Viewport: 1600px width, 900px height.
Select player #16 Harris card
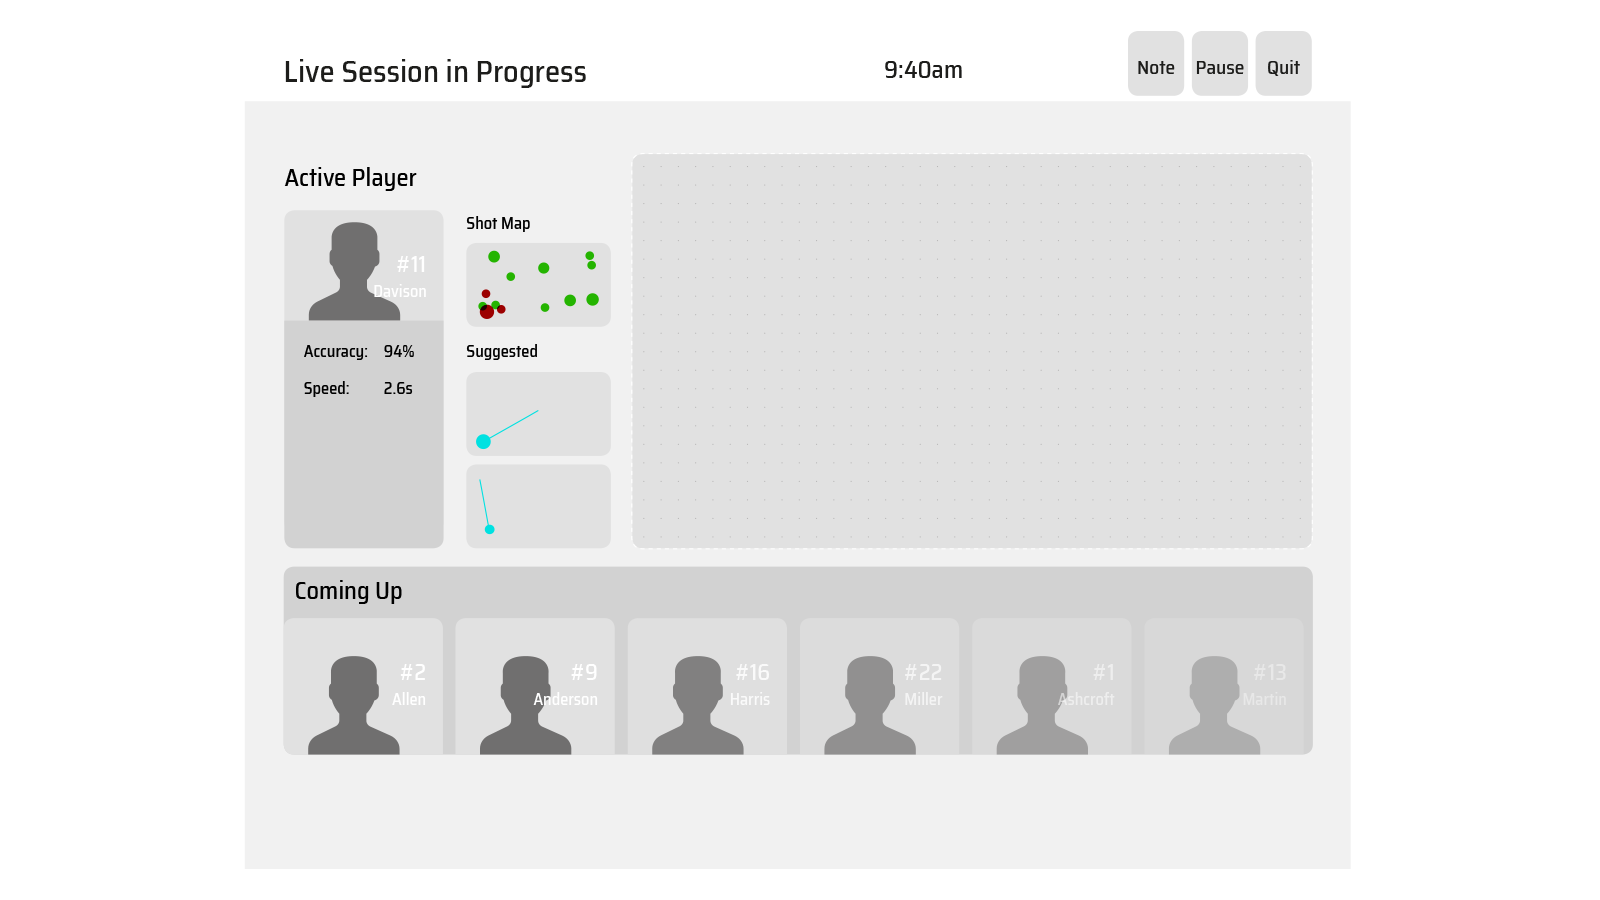(707, 686)
